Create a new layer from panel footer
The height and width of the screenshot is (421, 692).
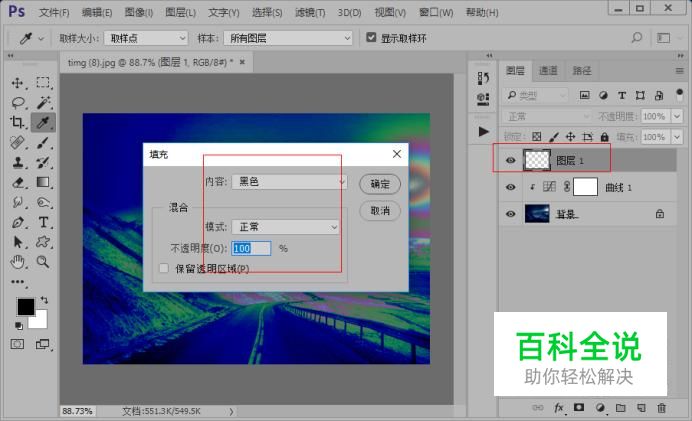click(641, 408)
